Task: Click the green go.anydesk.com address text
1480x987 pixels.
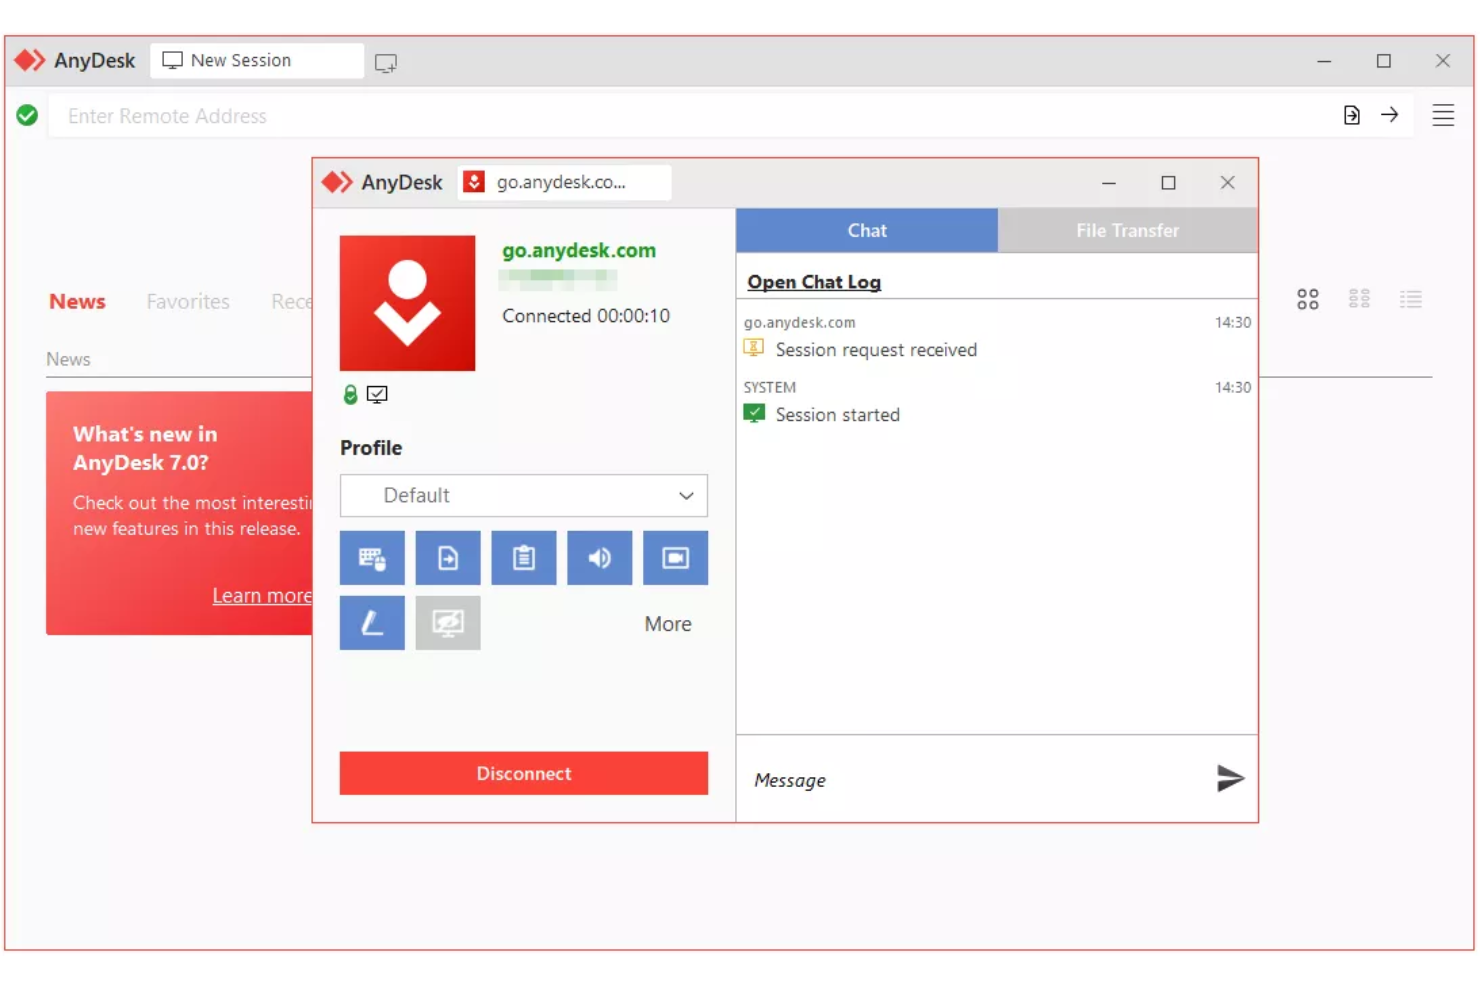Action: pyautogui.click(x=579, y=250)
